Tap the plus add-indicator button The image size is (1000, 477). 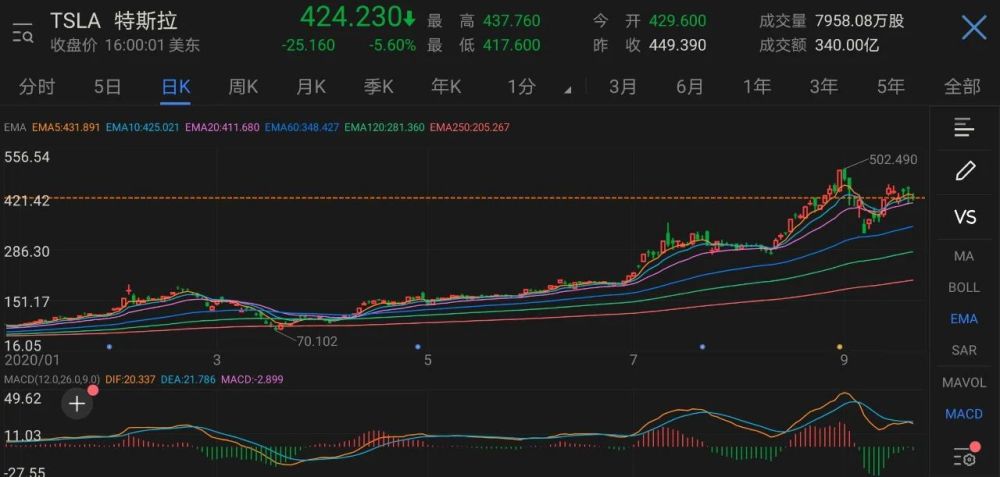77,403
